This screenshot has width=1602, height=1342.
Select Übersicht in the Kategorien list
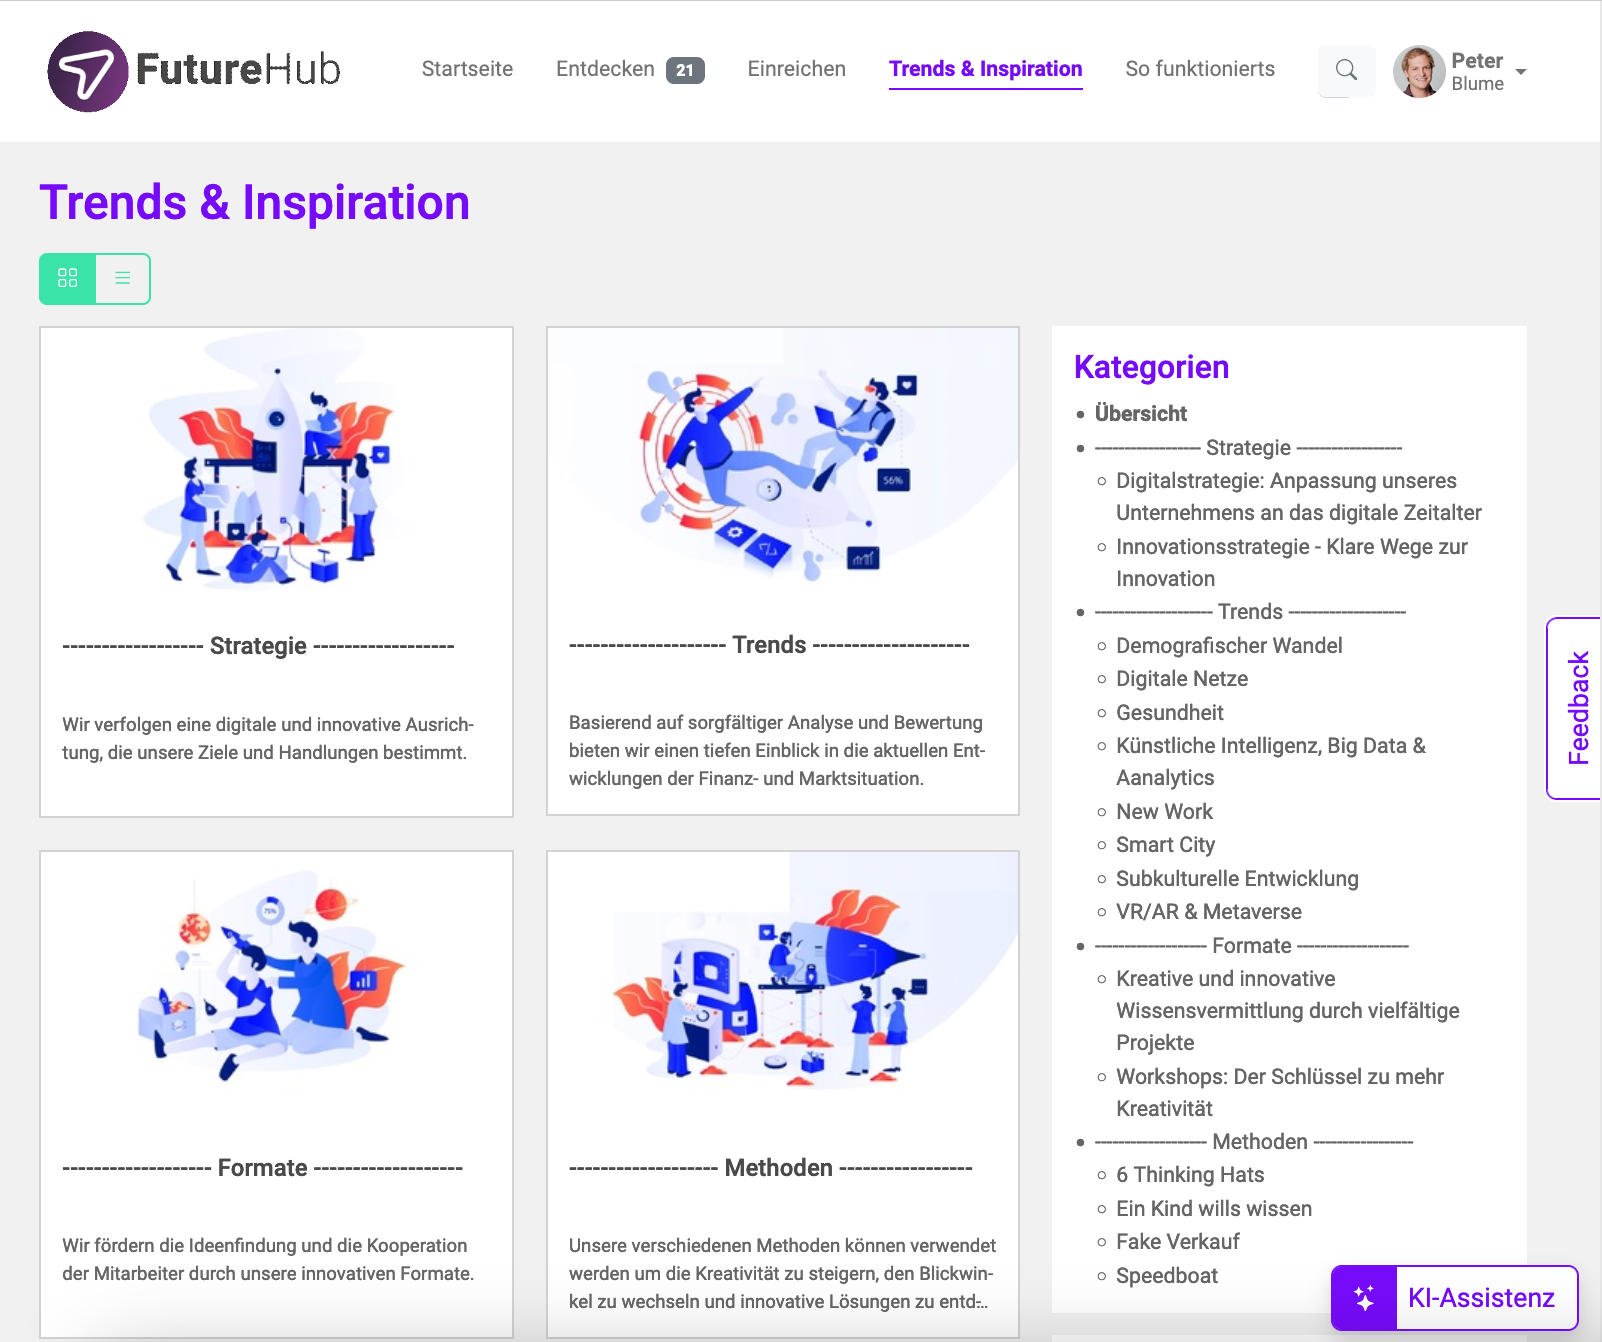[1140, 414]
